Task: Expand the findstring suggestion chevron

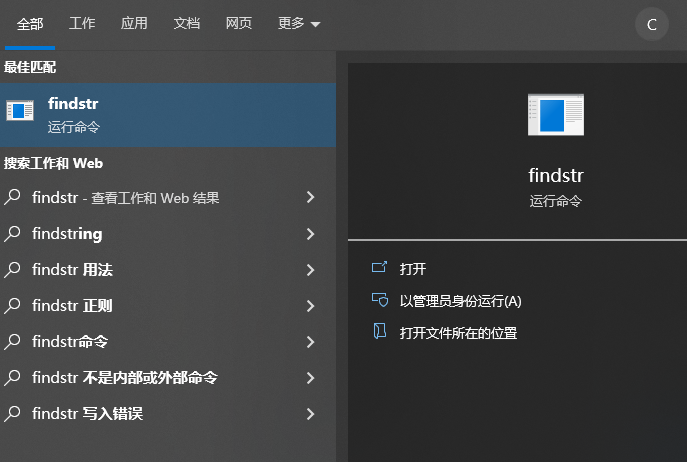Action: pyautogui.click(x=311, y=234)
